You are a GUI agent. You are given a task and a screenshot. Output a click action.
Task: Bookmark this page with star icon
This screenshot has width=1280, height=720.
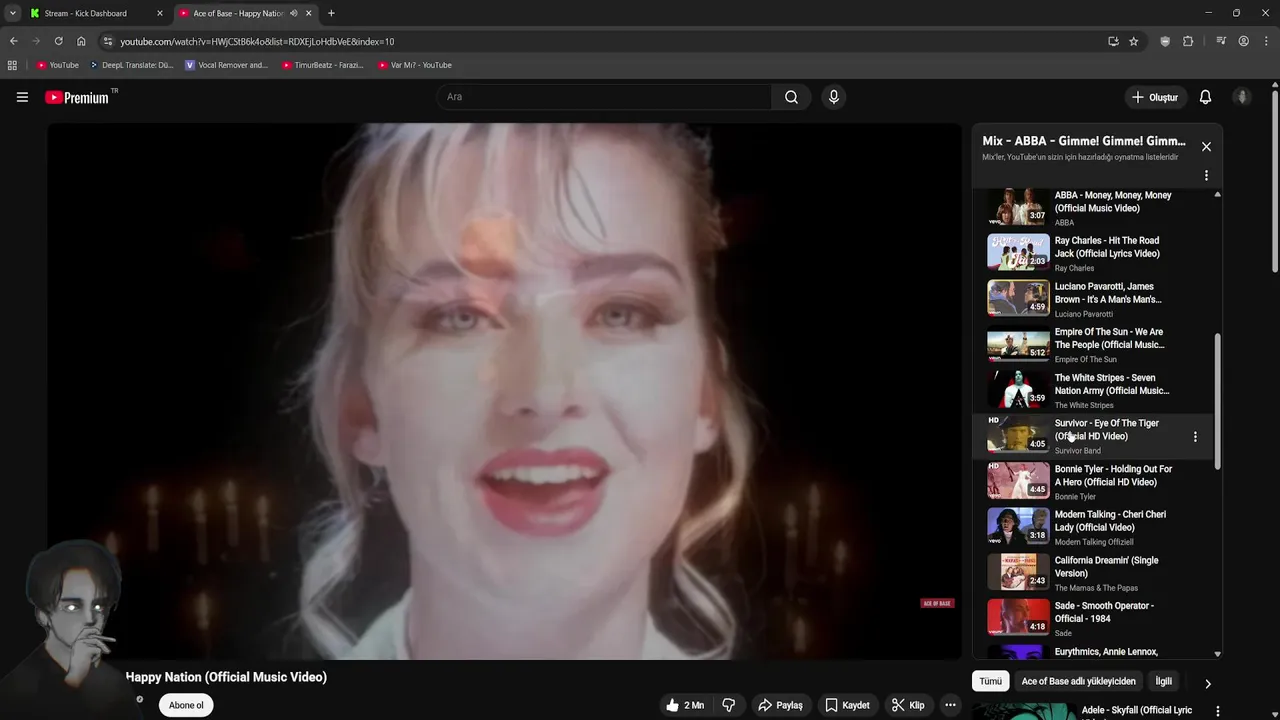pos(1133,41)
